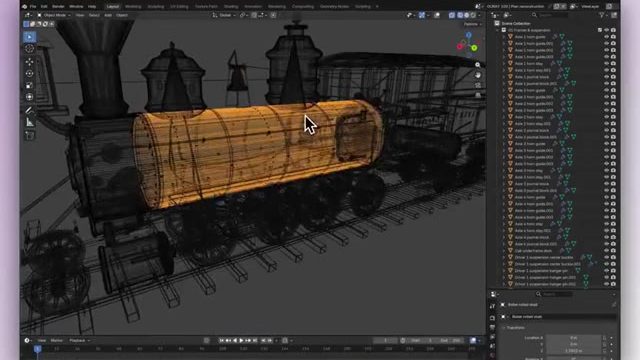Select the Measure ruler tool

coord(30,122)
